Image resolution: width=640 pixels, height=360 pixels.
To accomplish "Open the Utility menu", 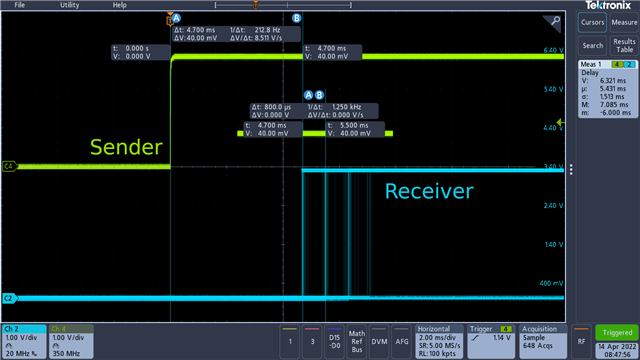I will pyautogui.click(x=69, y=5).
